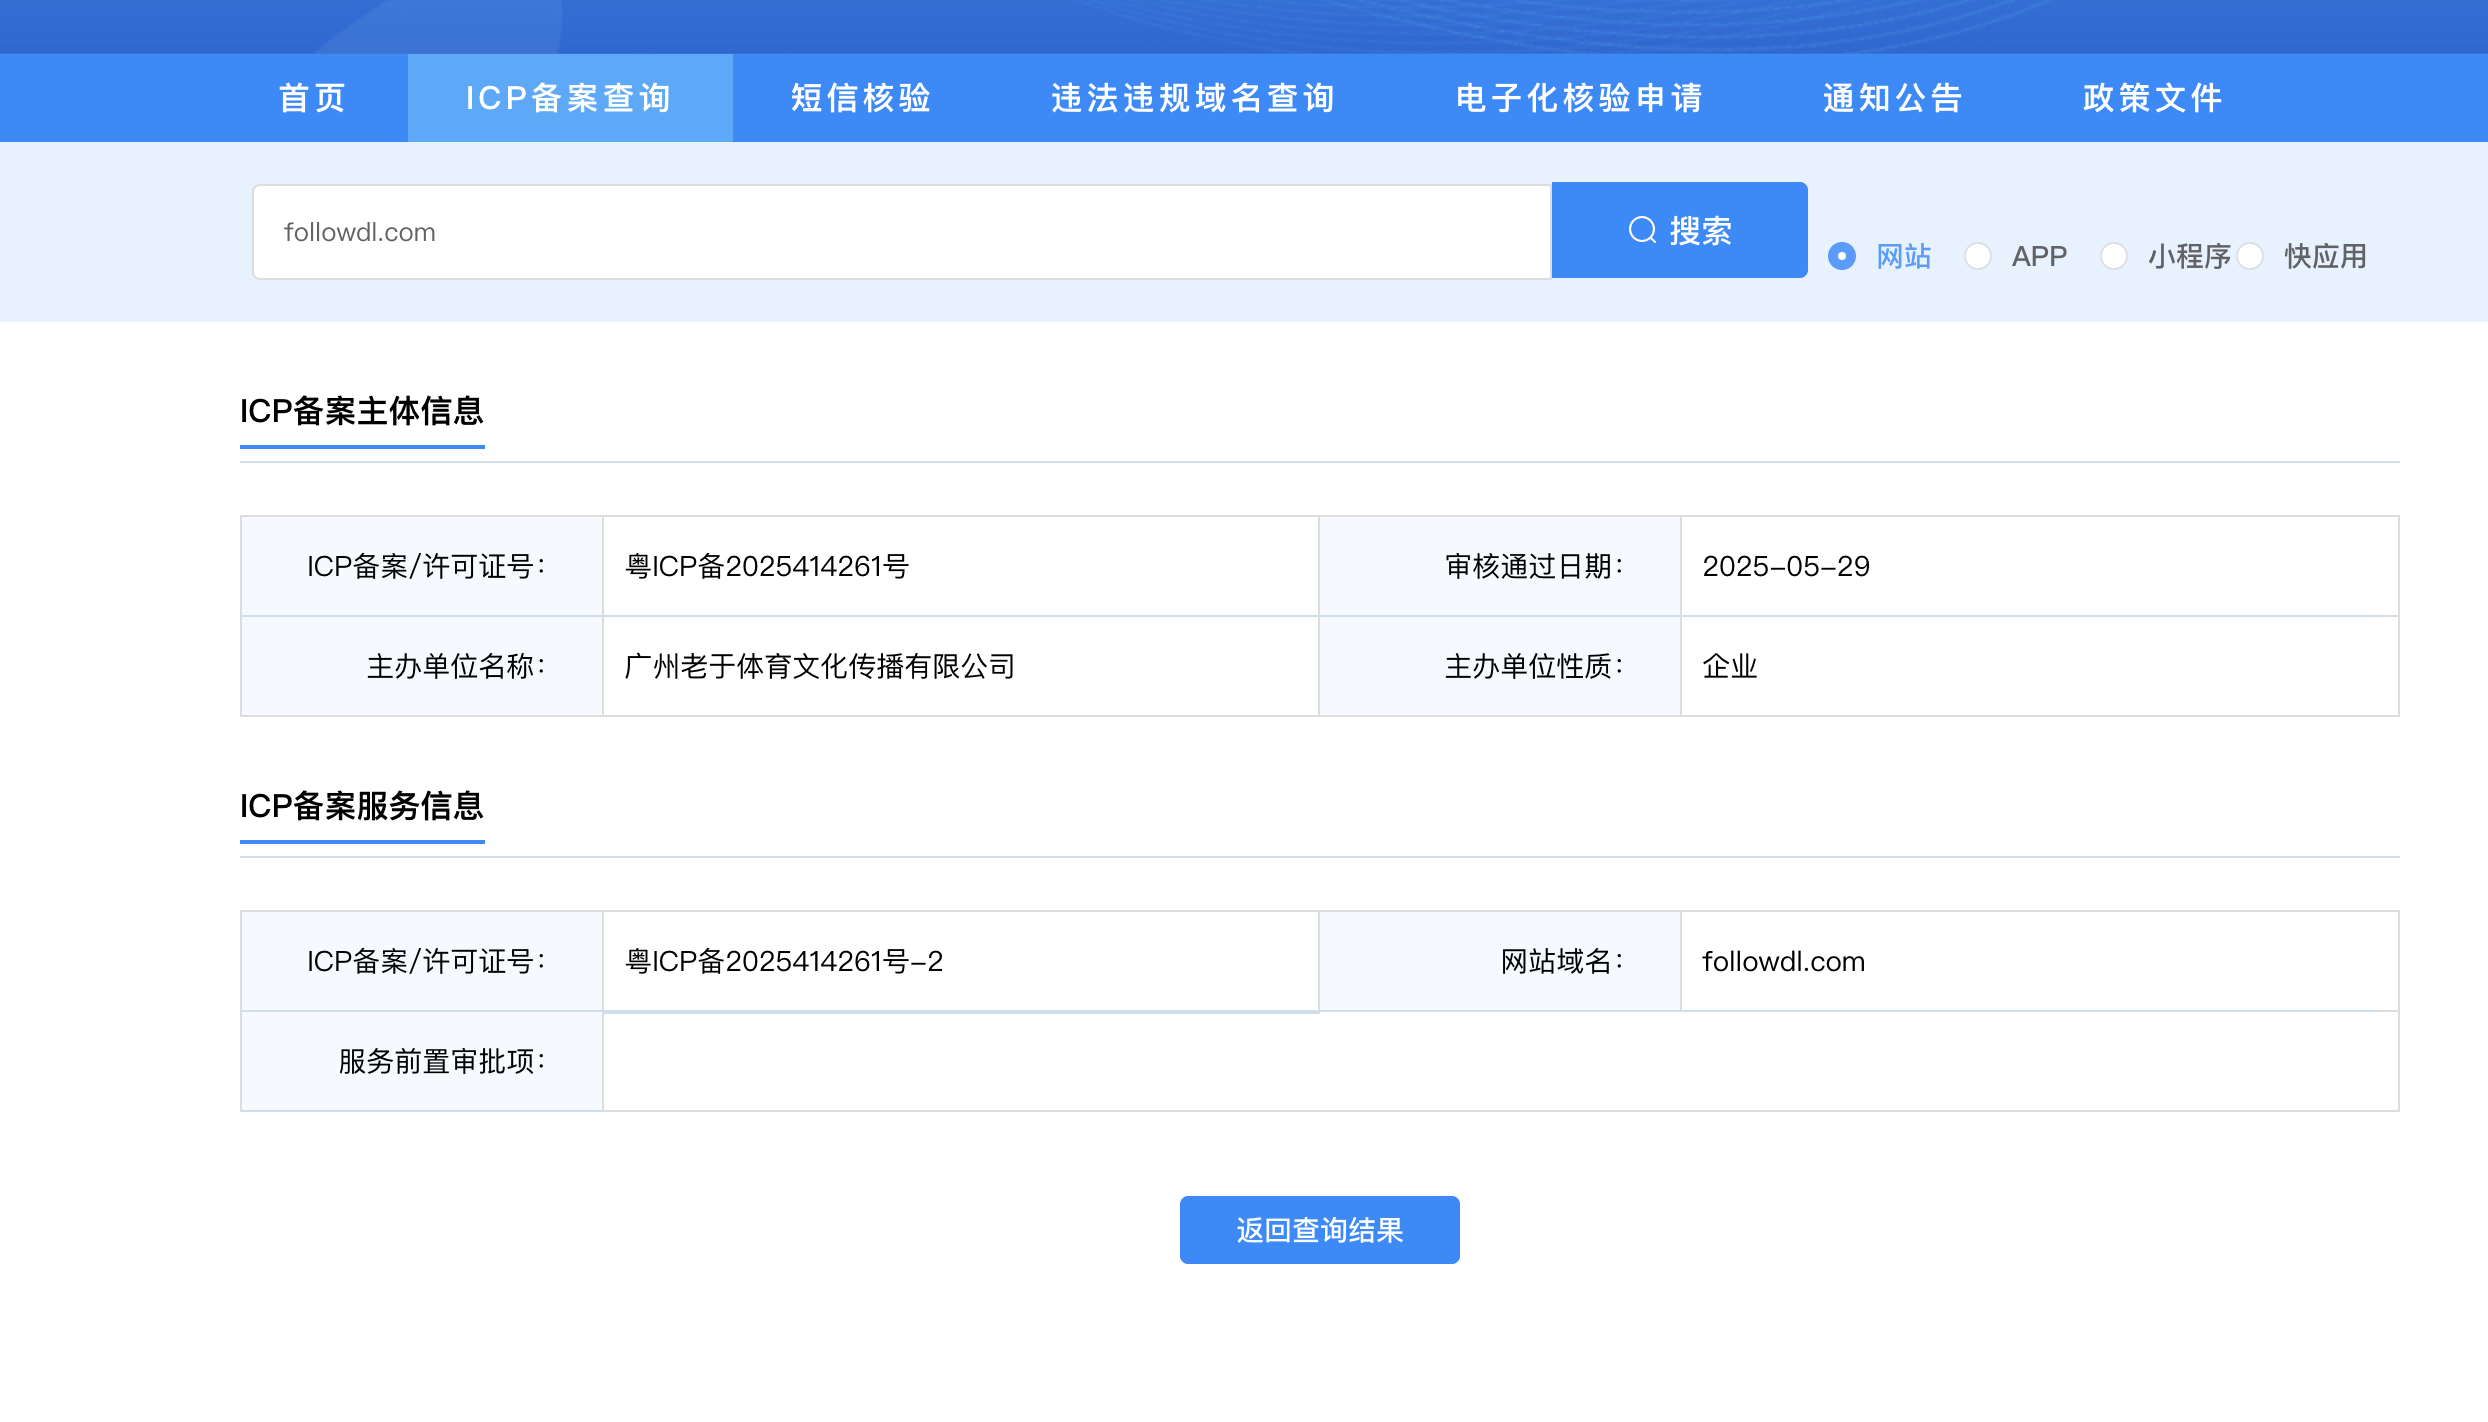Click the ICP备案服务信息 section heading
The image size is (2488, 1422).
[362, 806]
